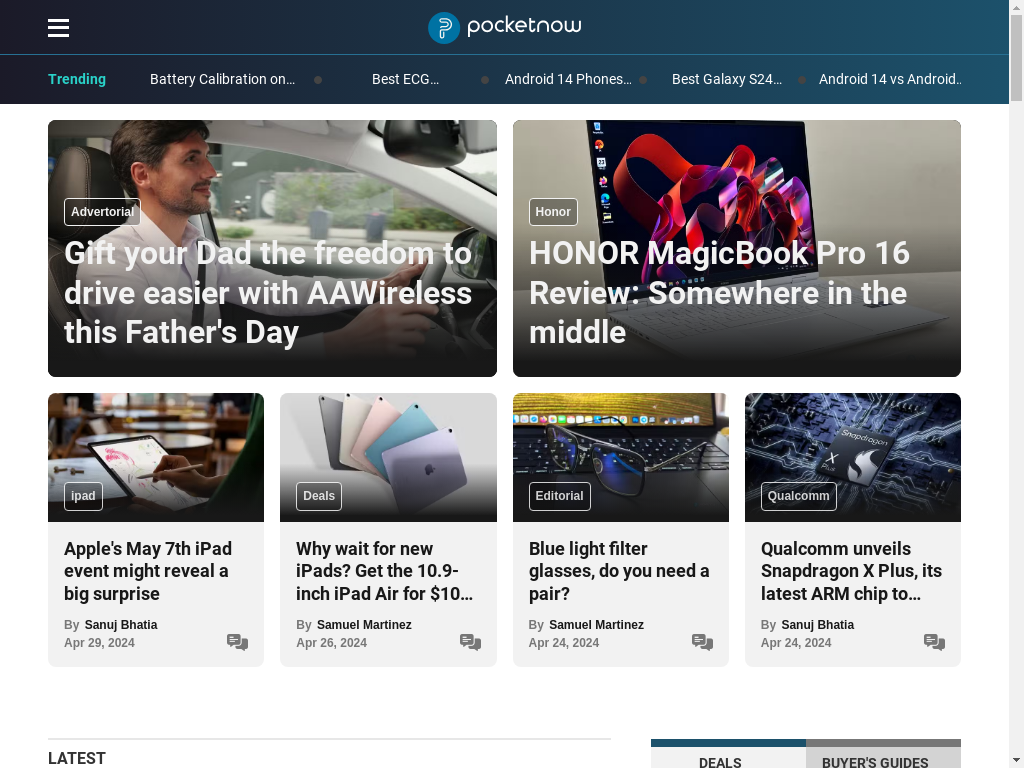Click the Trending label

(77, 79)
